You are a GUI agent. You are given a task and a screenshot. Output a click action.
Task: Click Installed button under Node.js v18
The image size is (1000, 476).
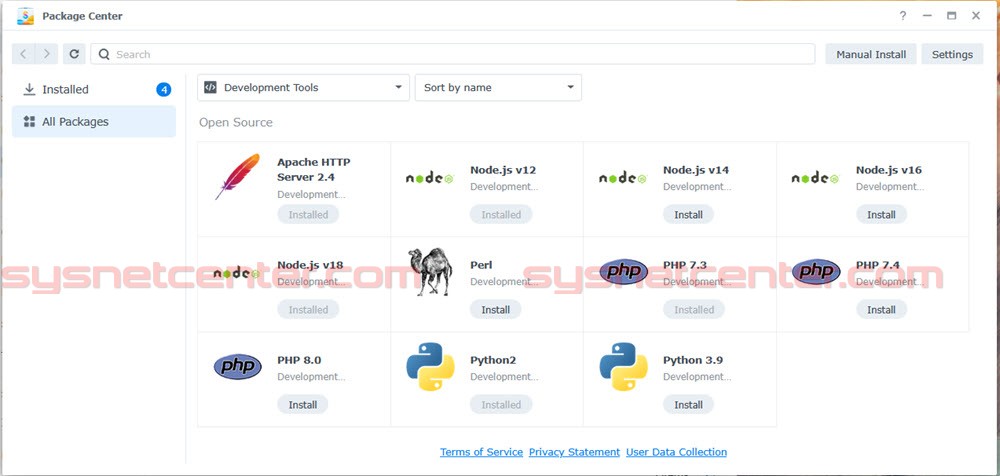point(308,309)
